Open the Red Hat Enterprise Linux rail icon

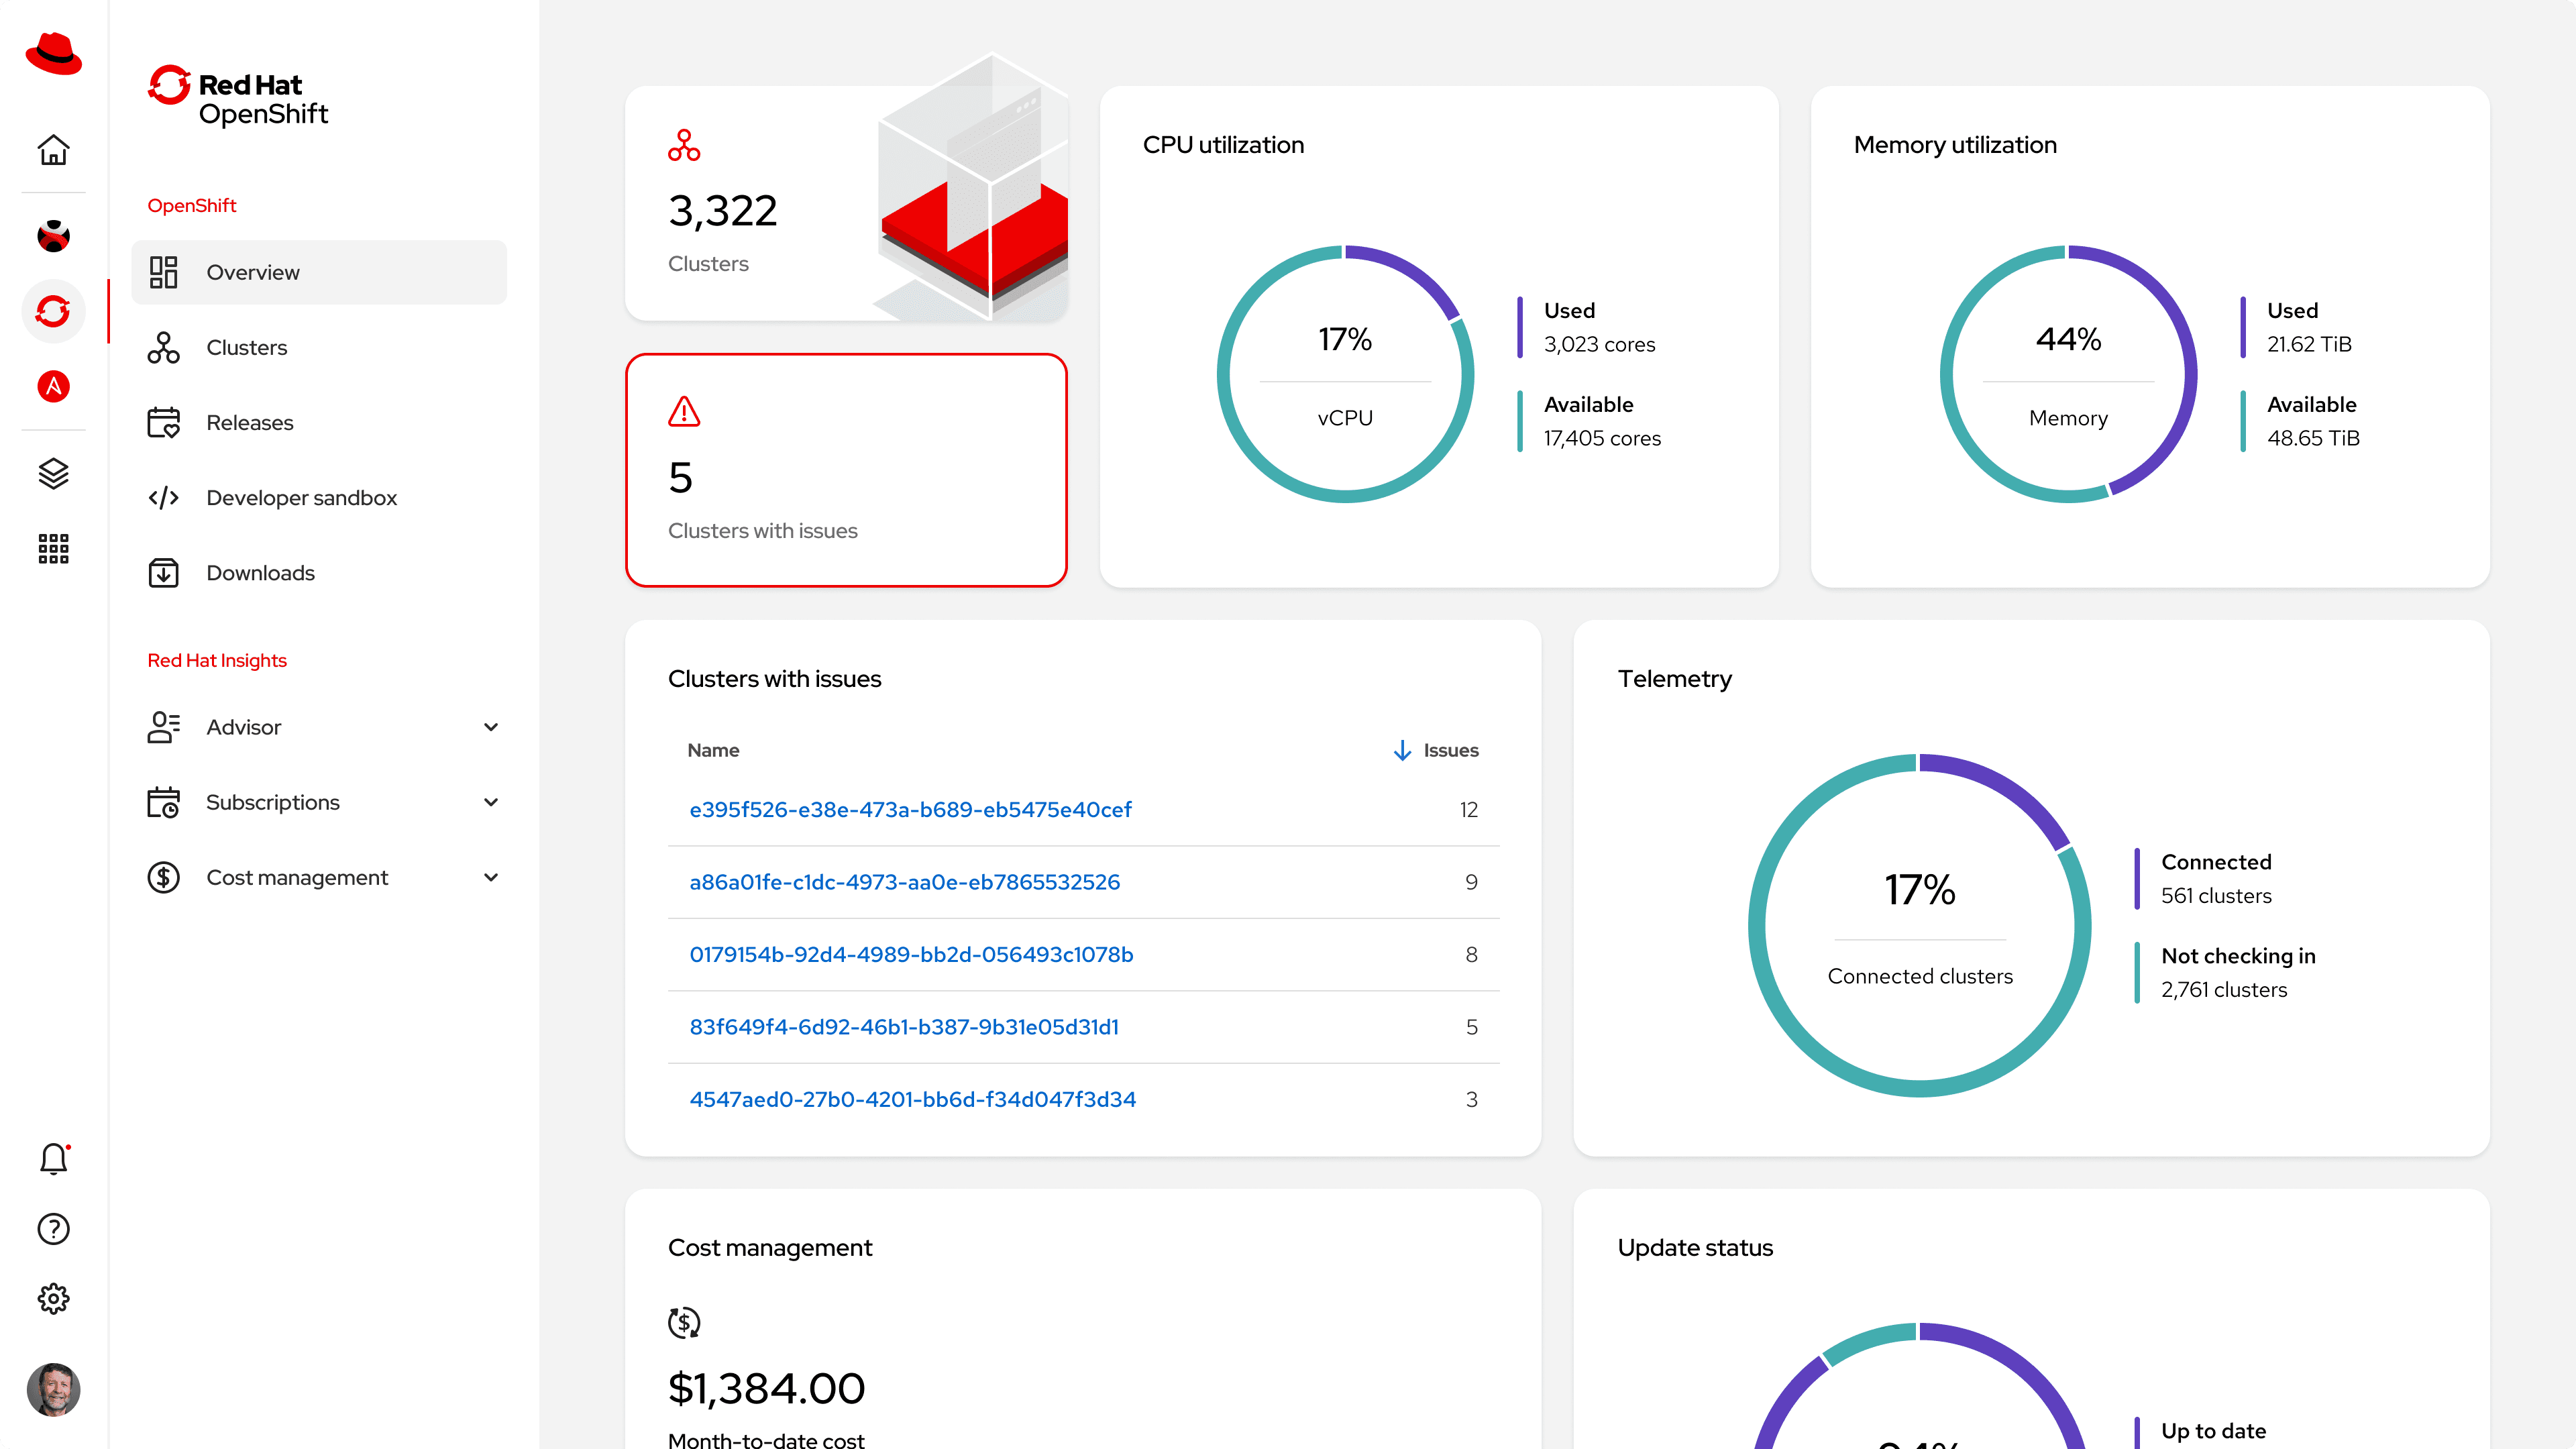click(x=53, y=236)
